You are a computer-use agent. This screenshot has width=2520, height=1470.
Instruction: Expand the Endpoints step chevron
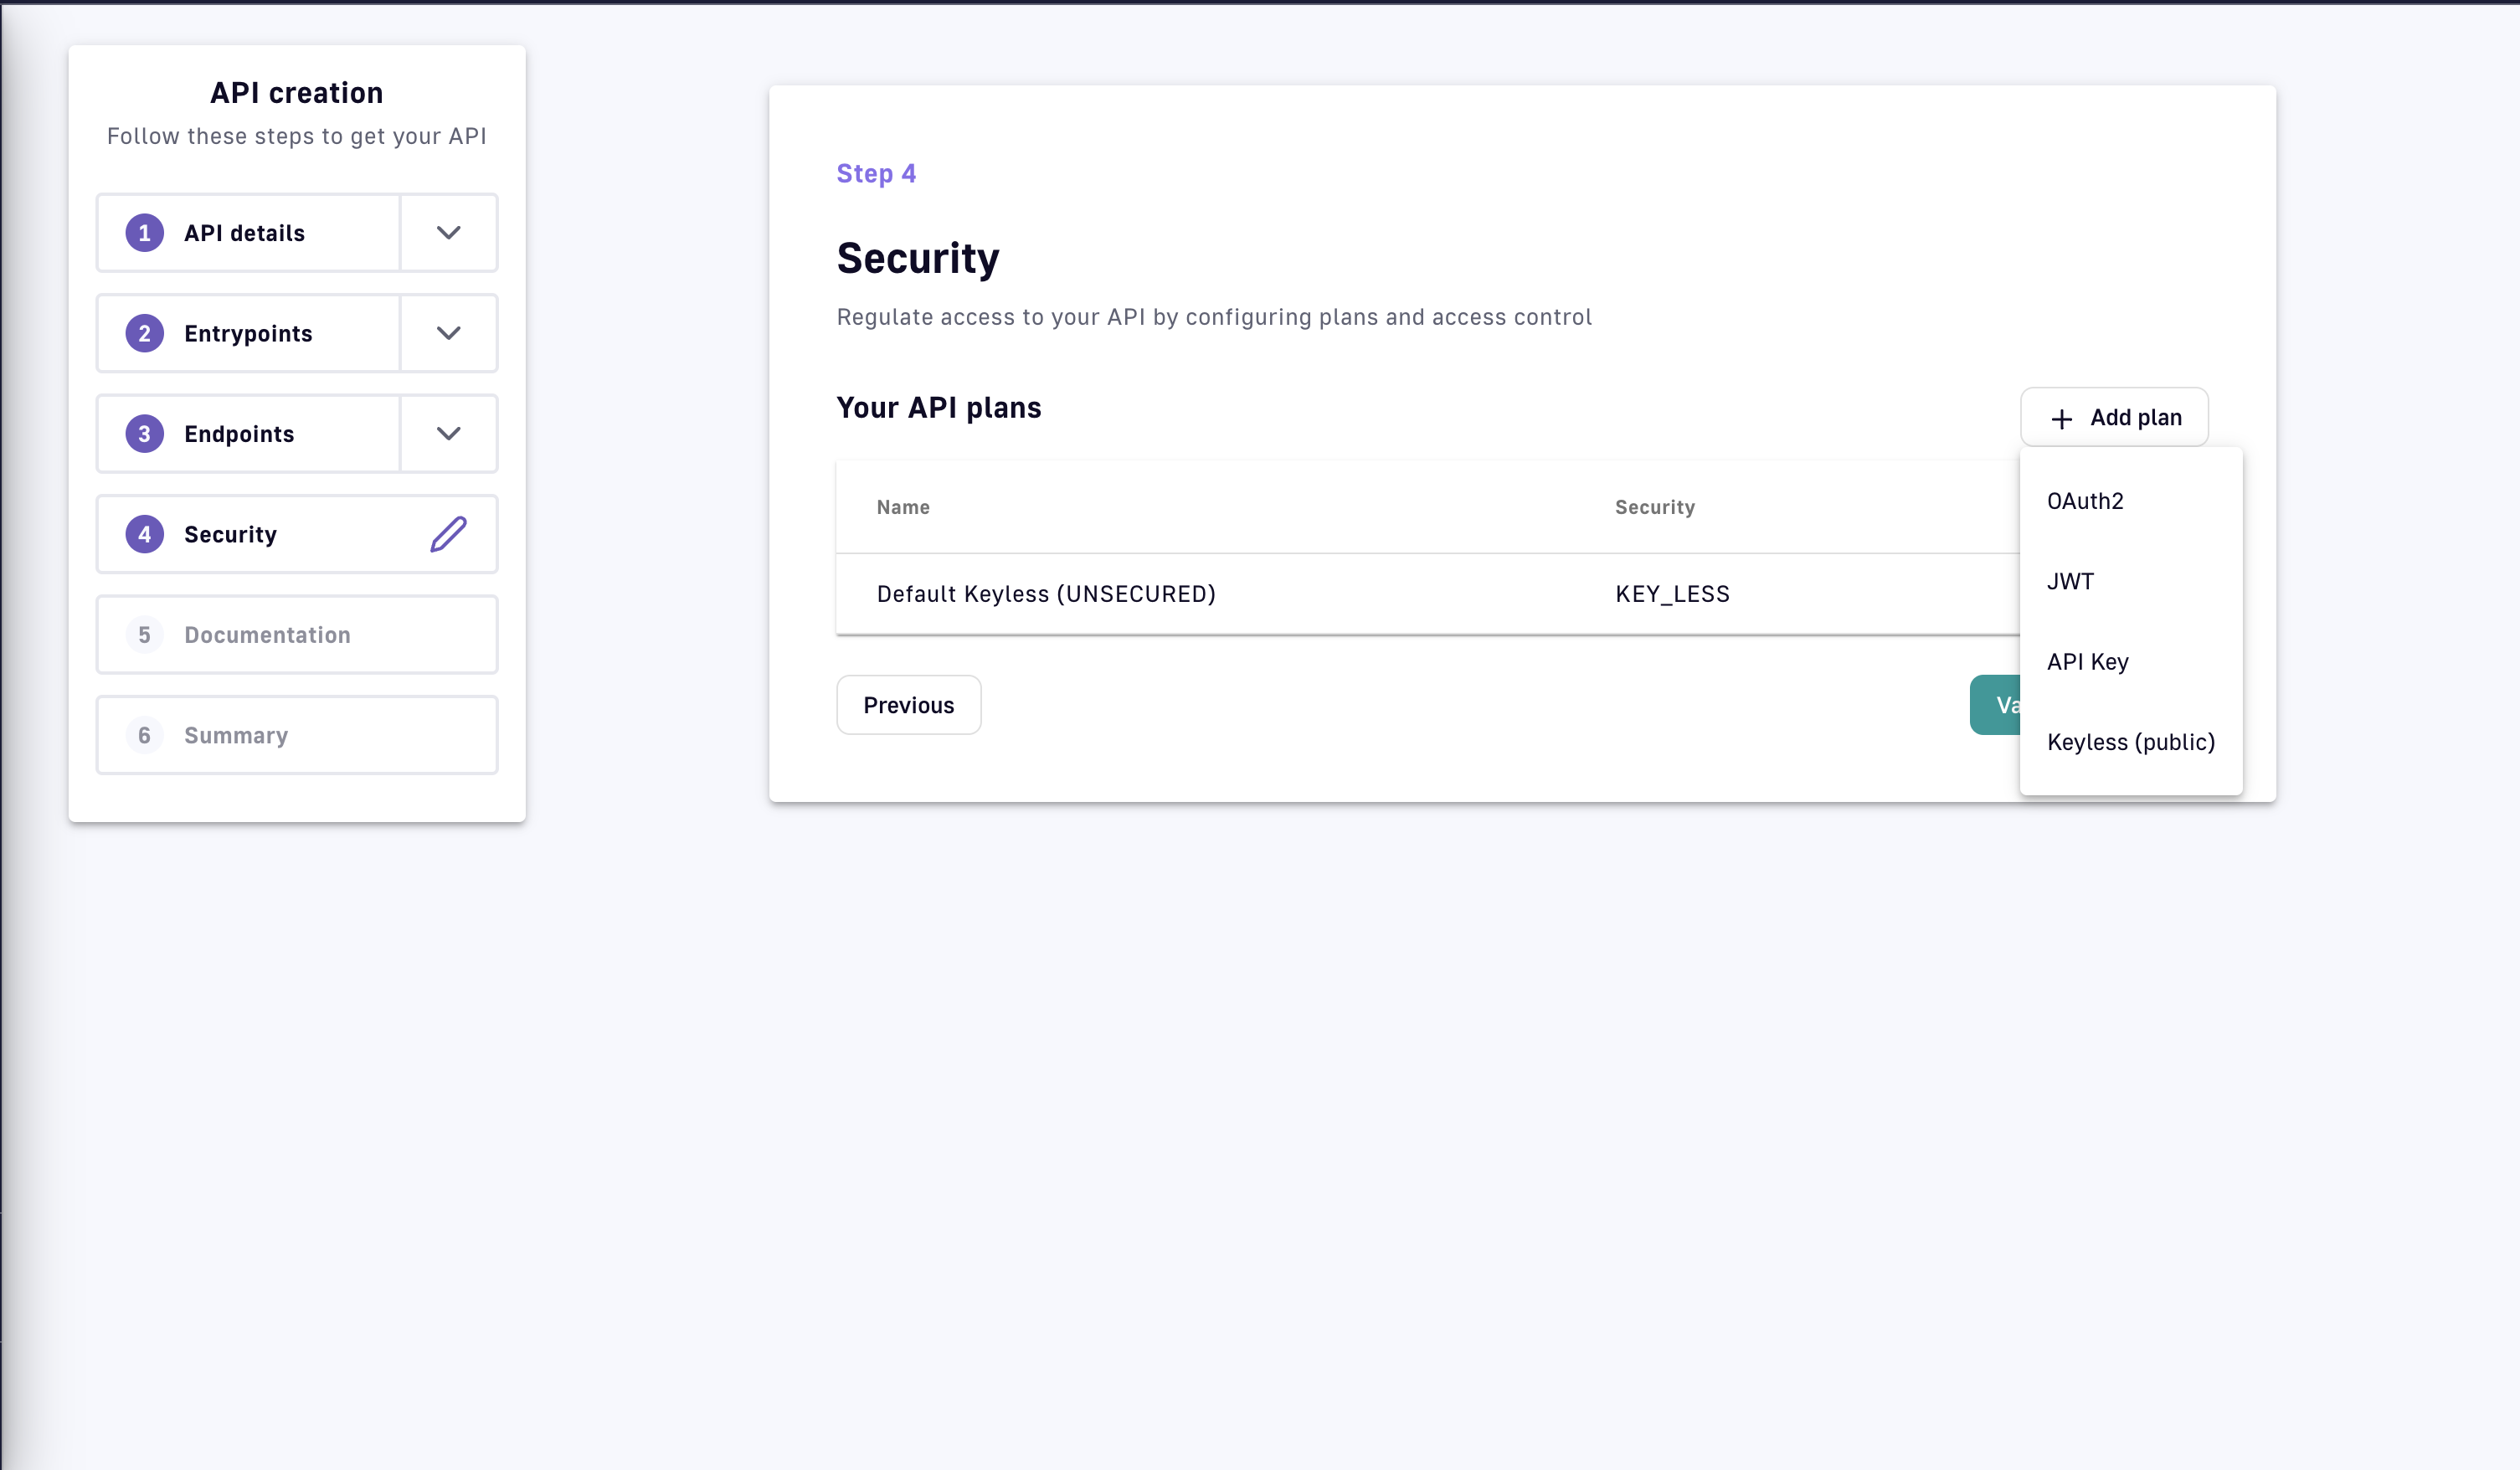(448, 434)
